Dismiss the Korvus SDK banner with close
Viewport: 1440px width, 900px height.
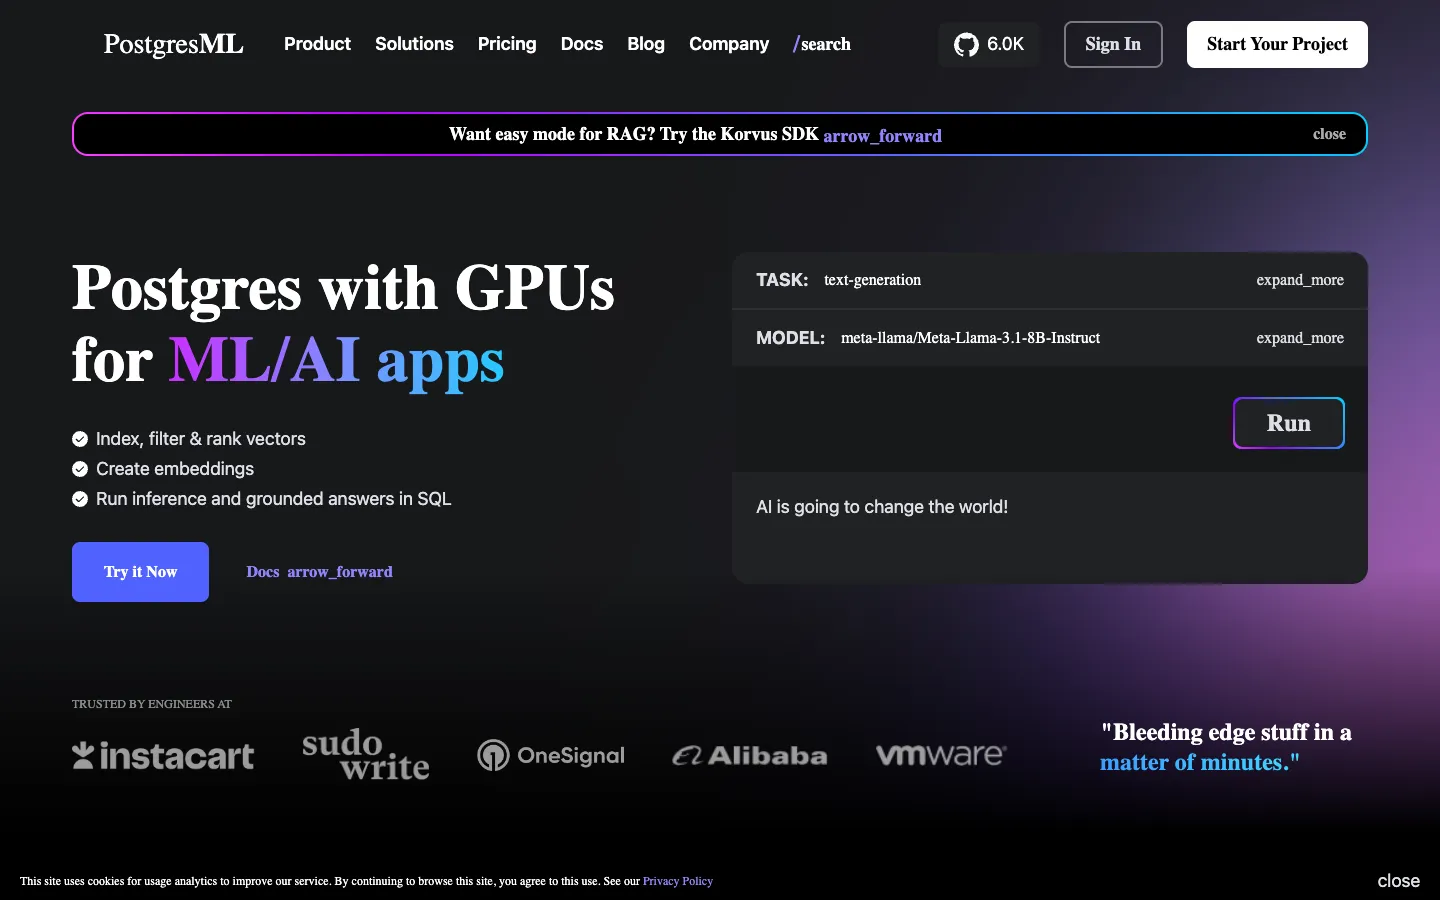click(1329, 134)
